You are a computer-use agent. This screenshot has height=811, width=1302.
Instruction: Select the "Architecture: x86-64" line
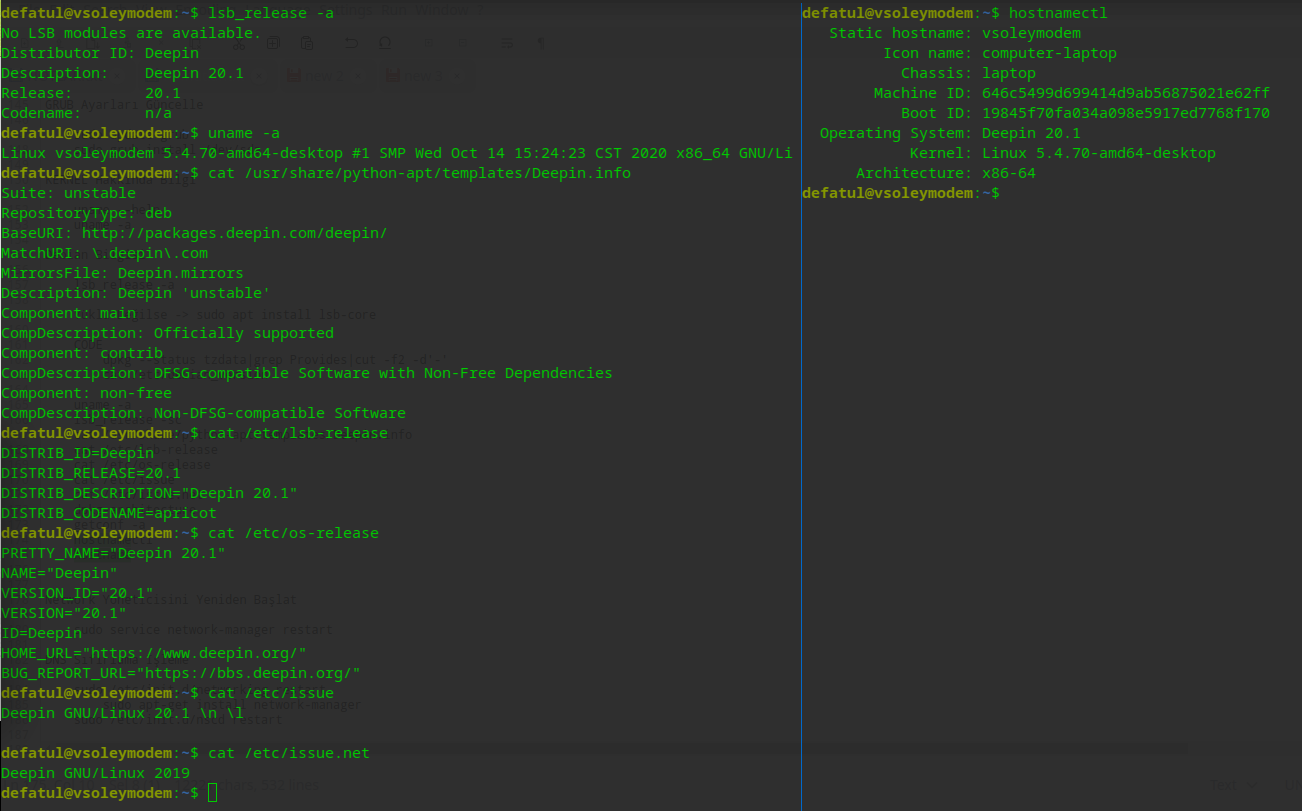(x=946, y=173)
